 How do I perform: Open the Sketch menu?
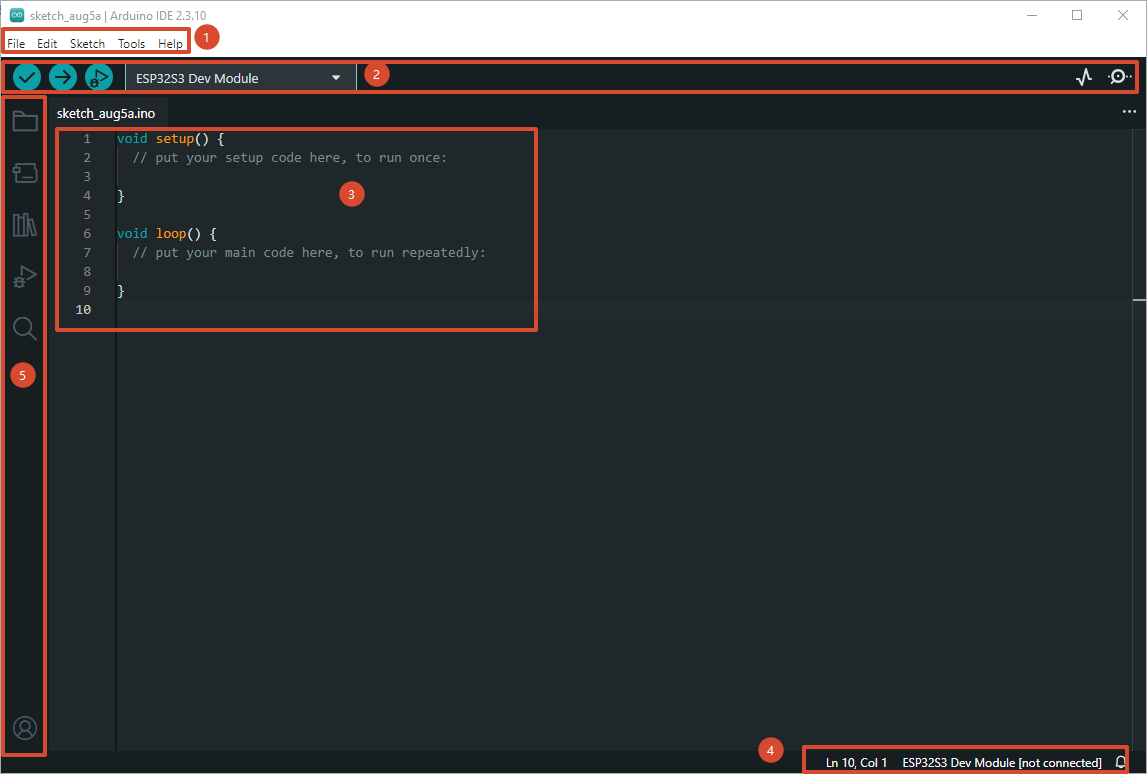87,44
